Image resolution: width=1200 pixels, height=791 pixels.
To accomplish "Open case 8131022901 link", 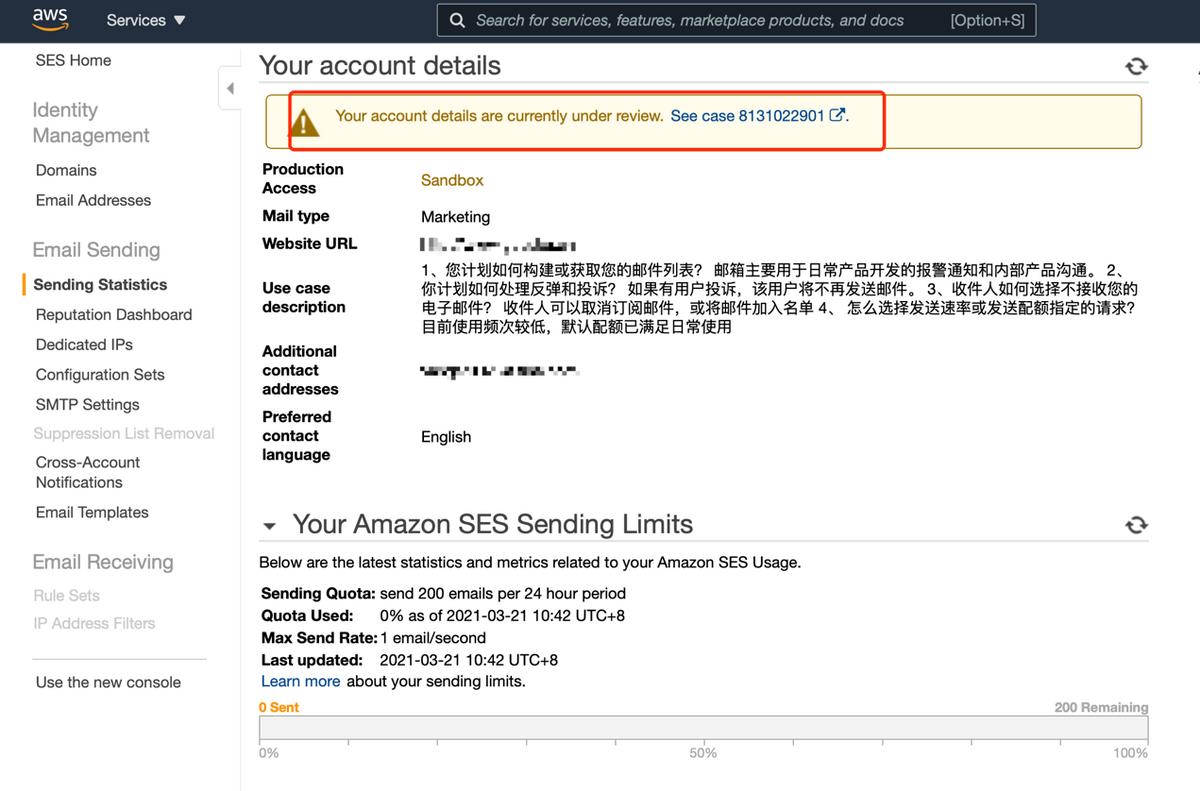I will tap(747, 116).
